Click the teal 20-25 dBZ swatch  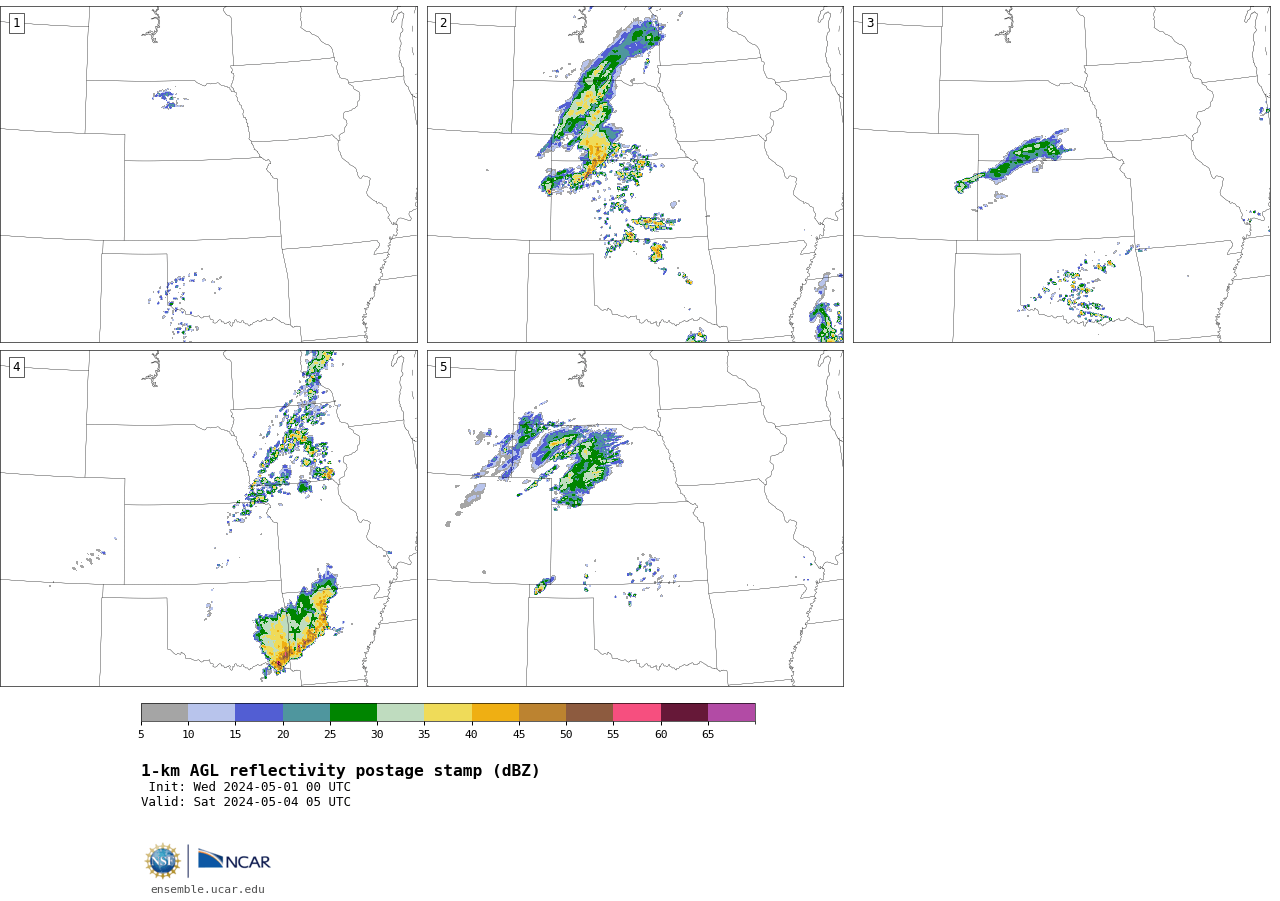[306, 713]
